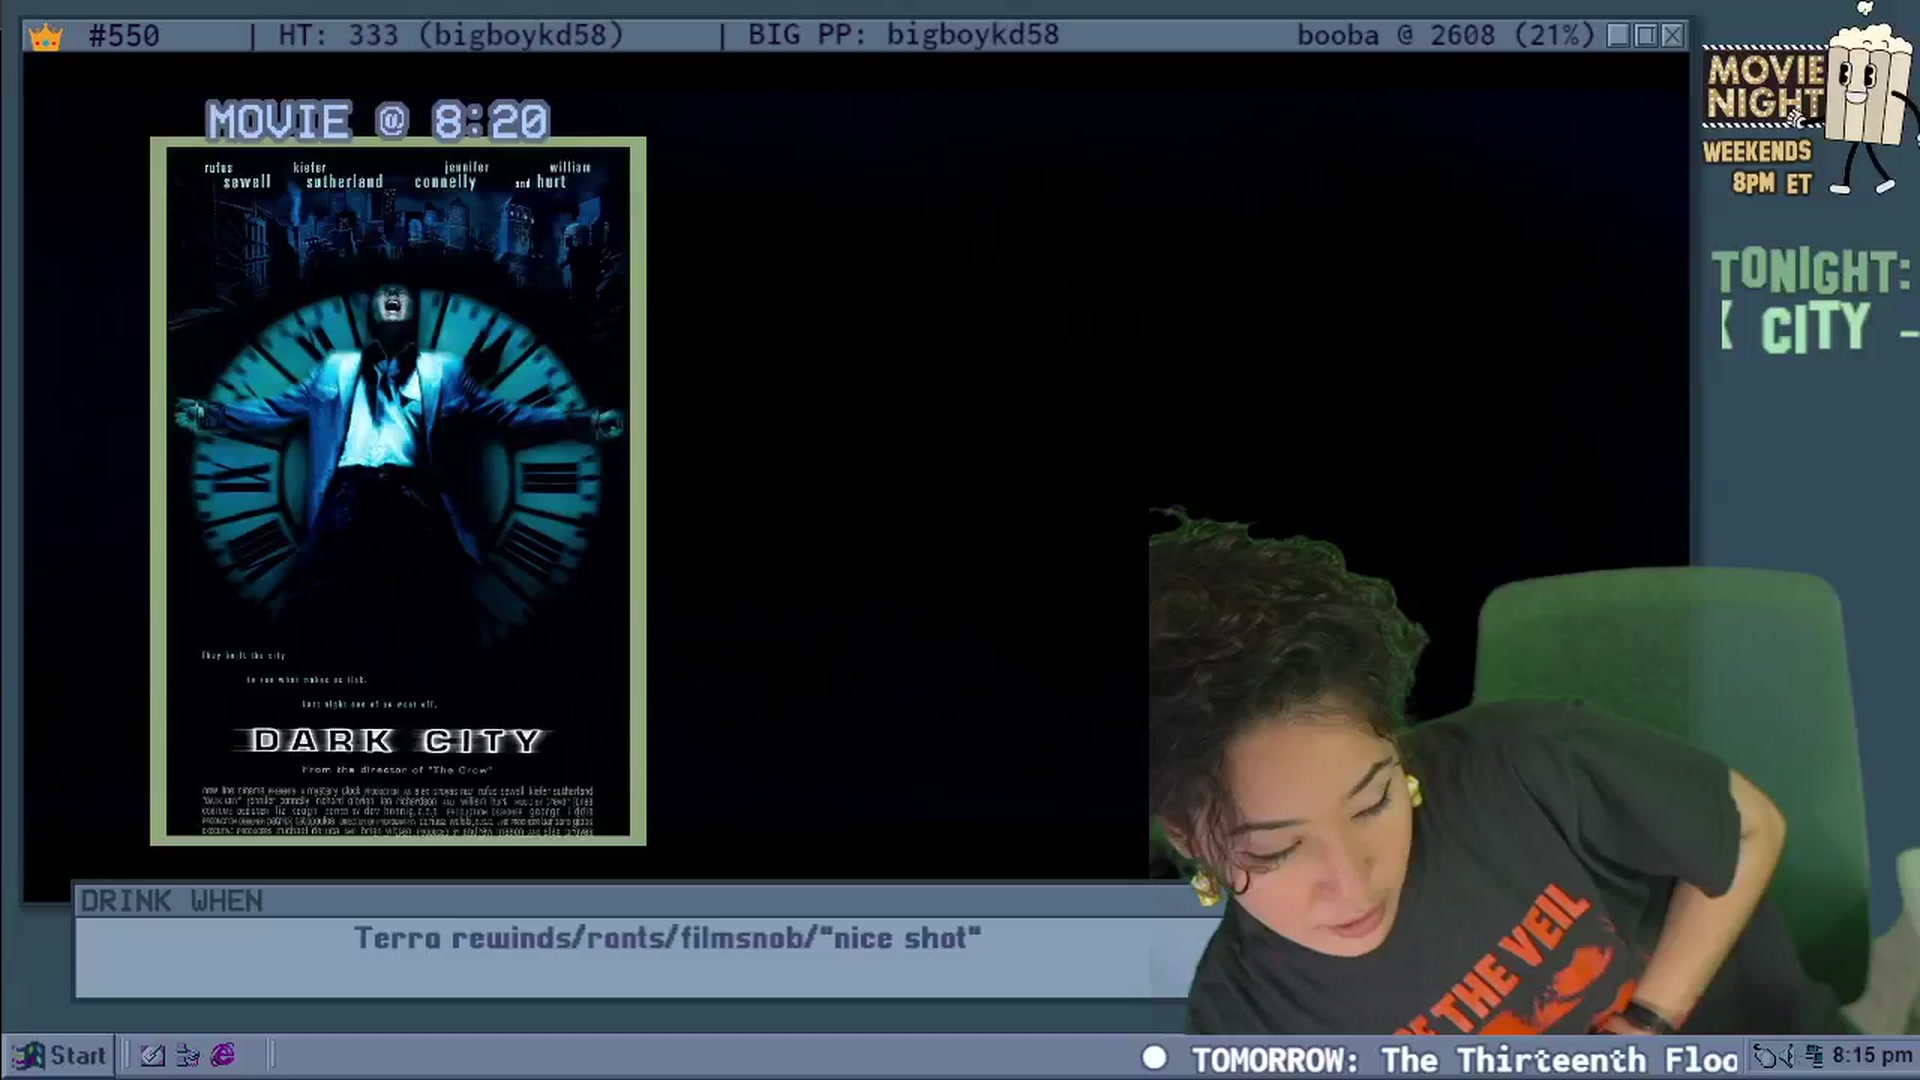Open the network computers quick-launch icon
The height and width of the screenshot is (1080, 1920).
pos(187,1056)
